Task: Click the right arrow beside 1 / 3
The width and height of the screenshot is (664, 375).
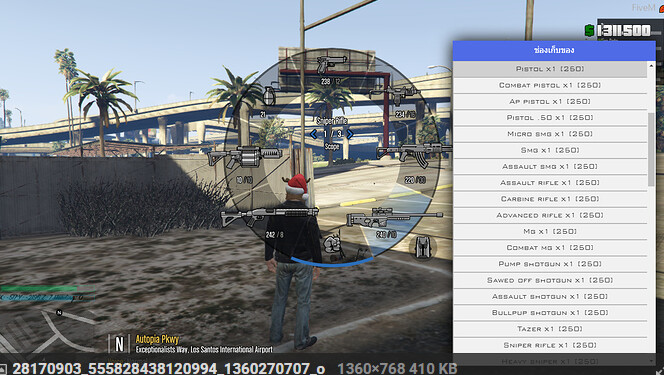Action: tap(350, 134)
